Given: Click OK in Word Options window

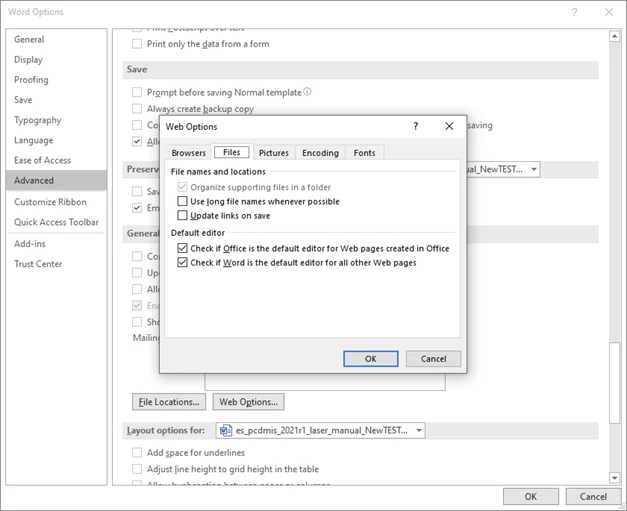Looking at the screenshot, I should 531,497.
